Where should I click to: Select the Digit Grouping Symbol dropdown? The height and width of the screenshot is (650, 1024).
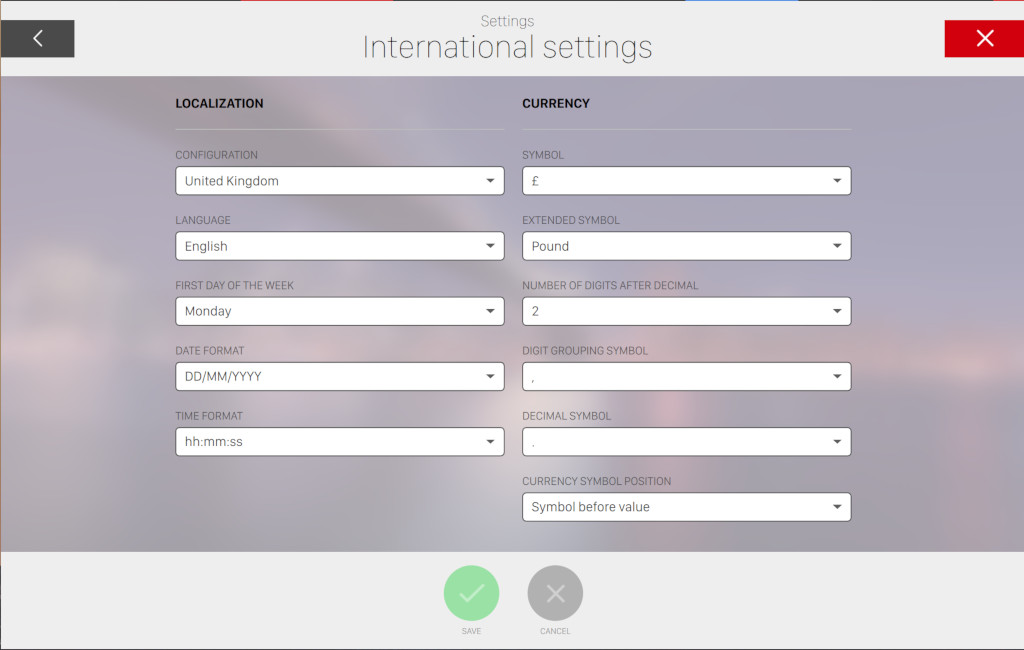pyautogui.click(x=686, y=376)
